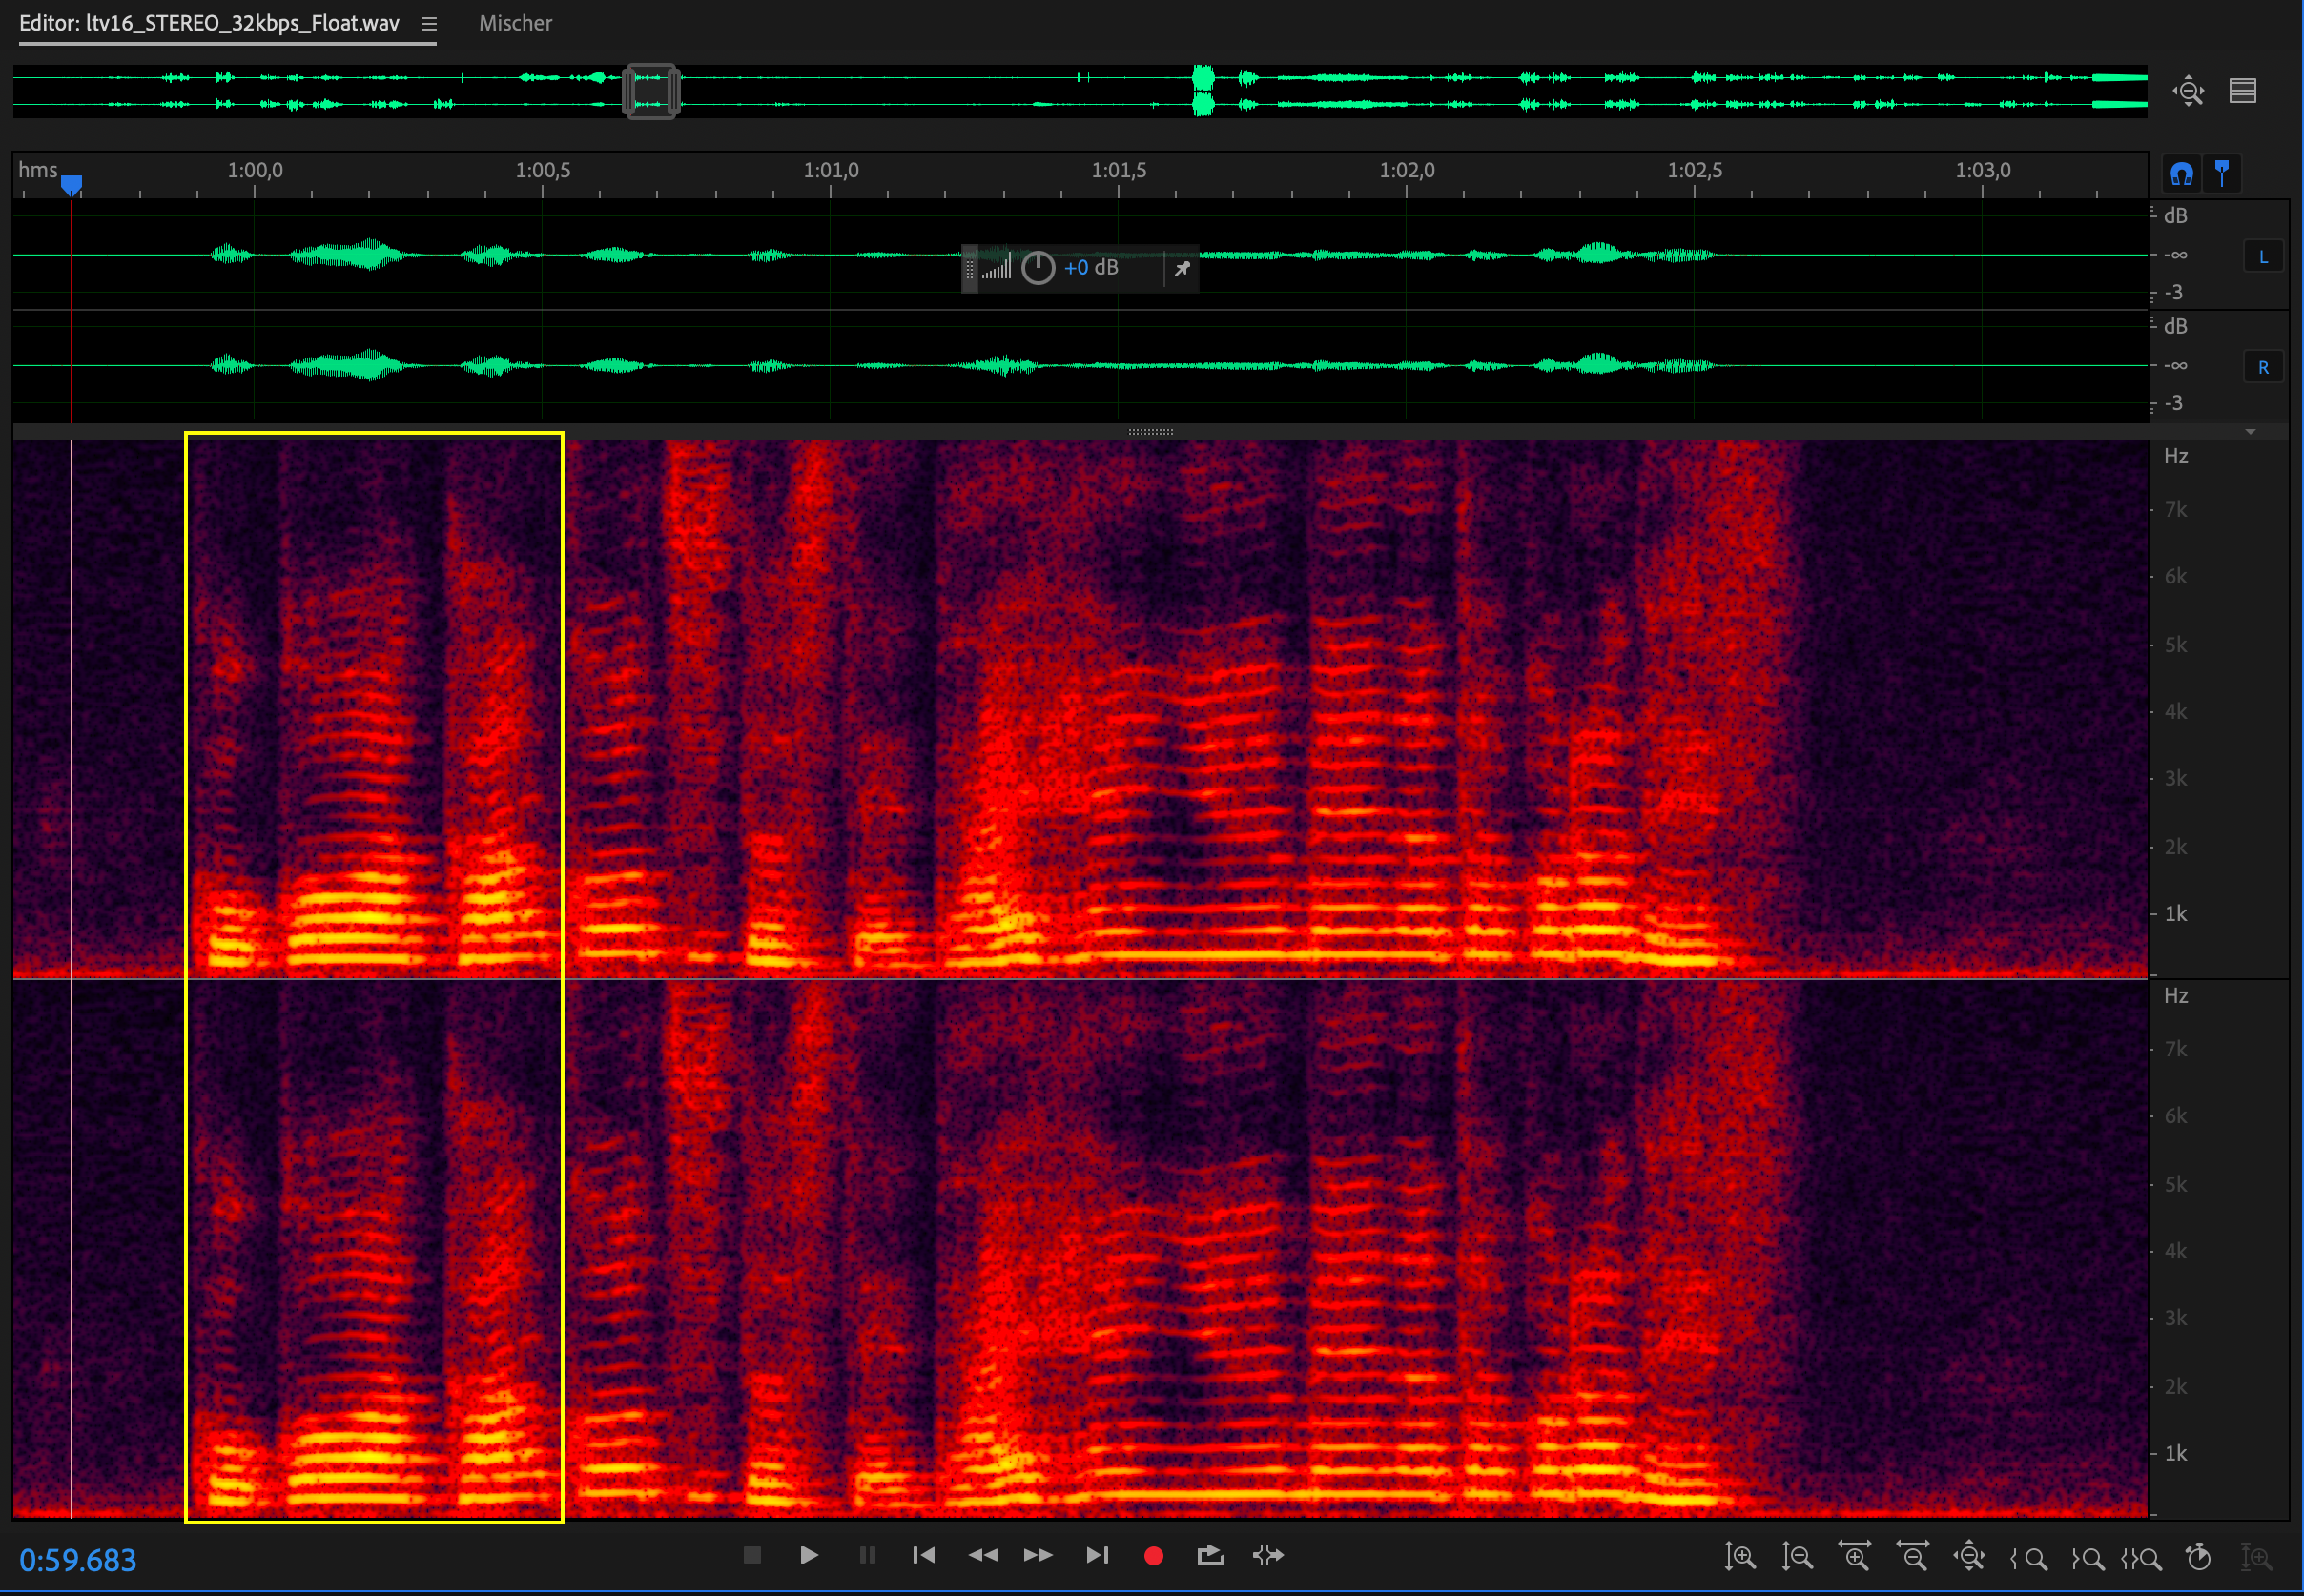This screenshot has width=2304, height=1596.
Task: Toggle the right channel R button
Action: point(2263,367)
